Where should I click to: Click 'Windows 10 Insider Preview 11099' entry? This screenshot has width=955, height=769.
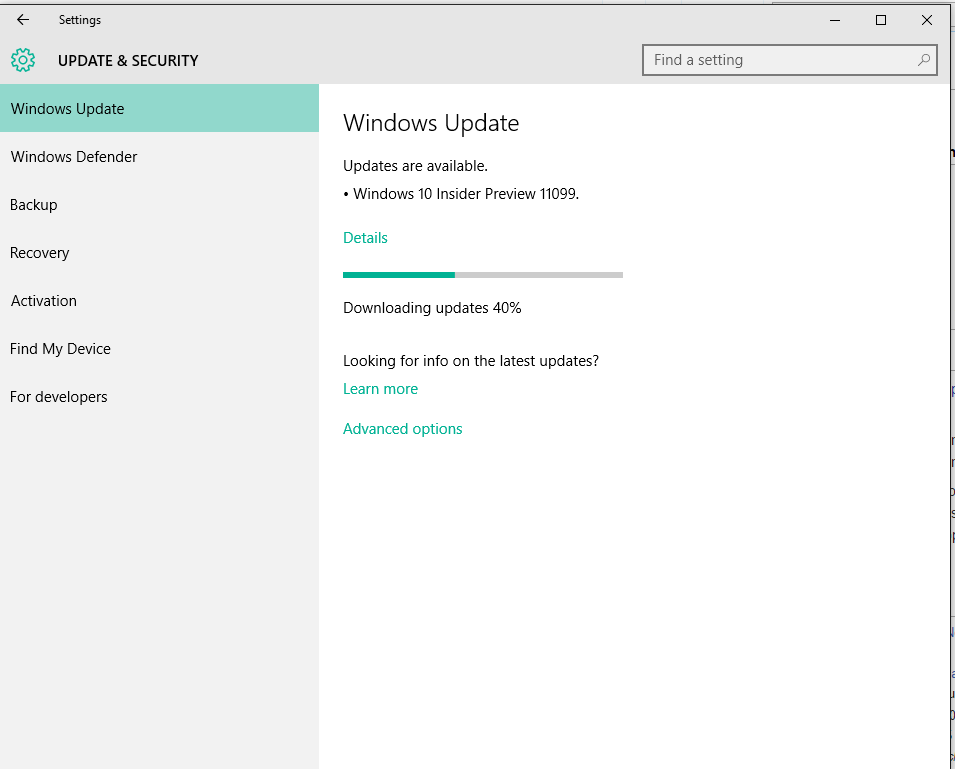click(x=461, y=194)
